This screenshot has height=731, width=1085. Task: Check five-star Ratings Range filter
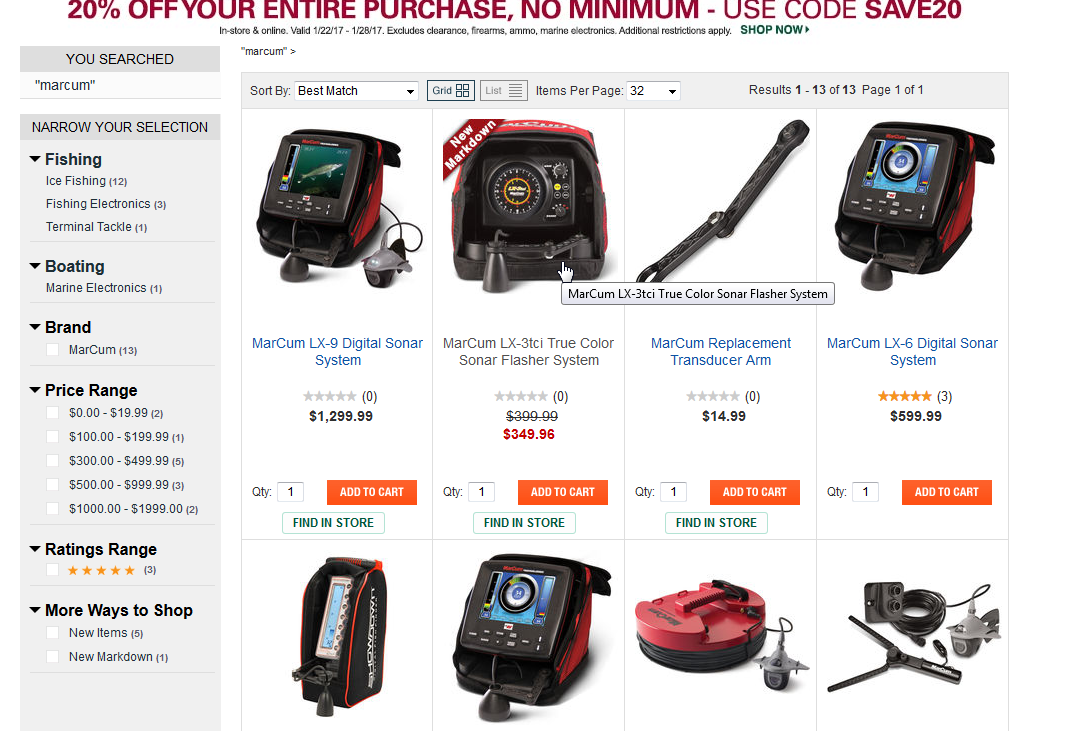click(53, 570)
